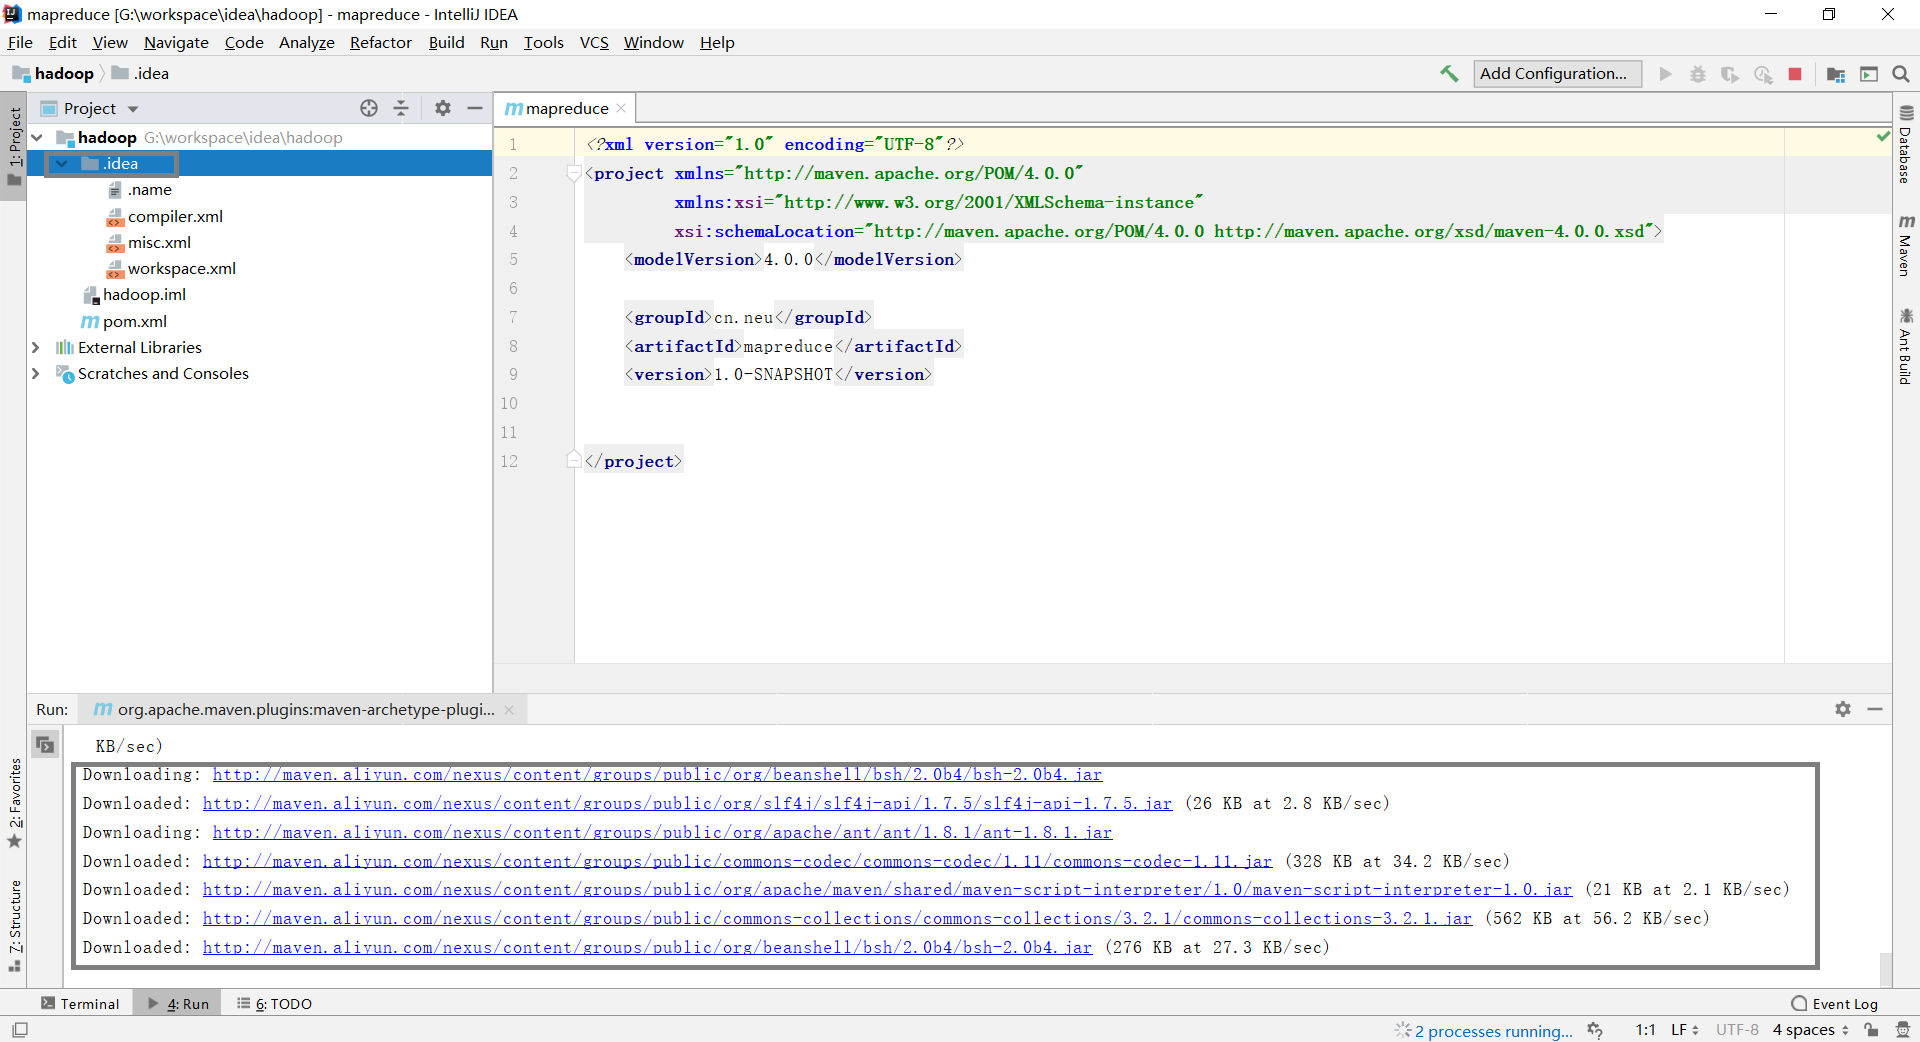Hide the Run tool window

click(x=1875, y=709)
